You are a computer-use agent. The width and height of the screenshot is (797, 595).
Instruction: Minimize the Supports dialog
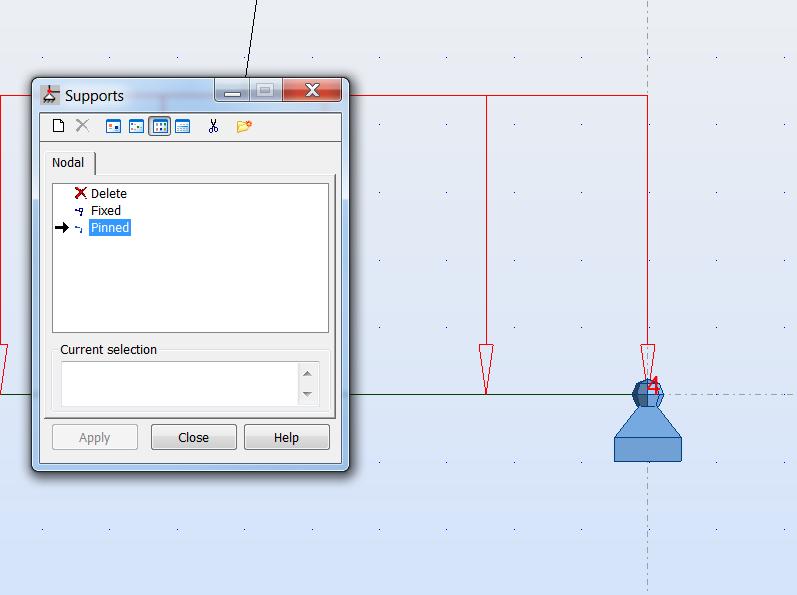(232, 91)
